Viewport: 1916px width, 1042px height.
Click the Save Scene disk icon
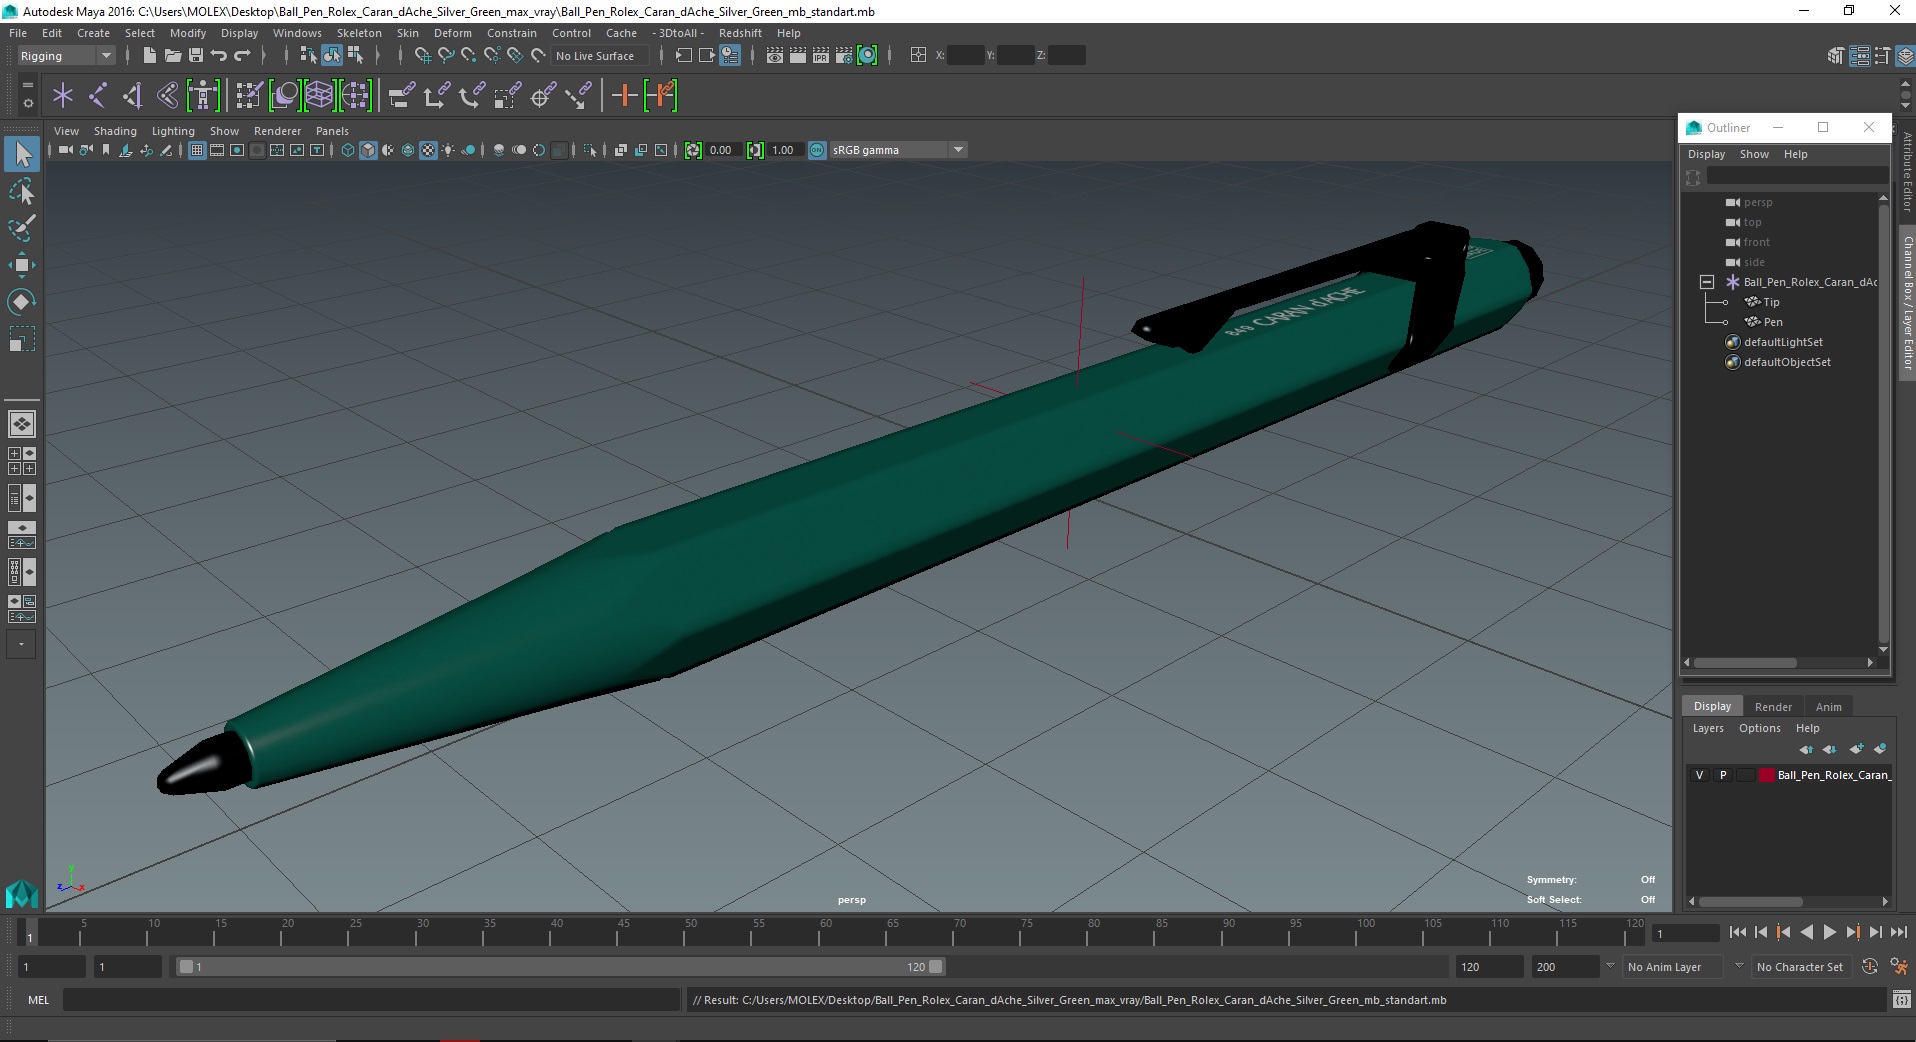[196, 56]
